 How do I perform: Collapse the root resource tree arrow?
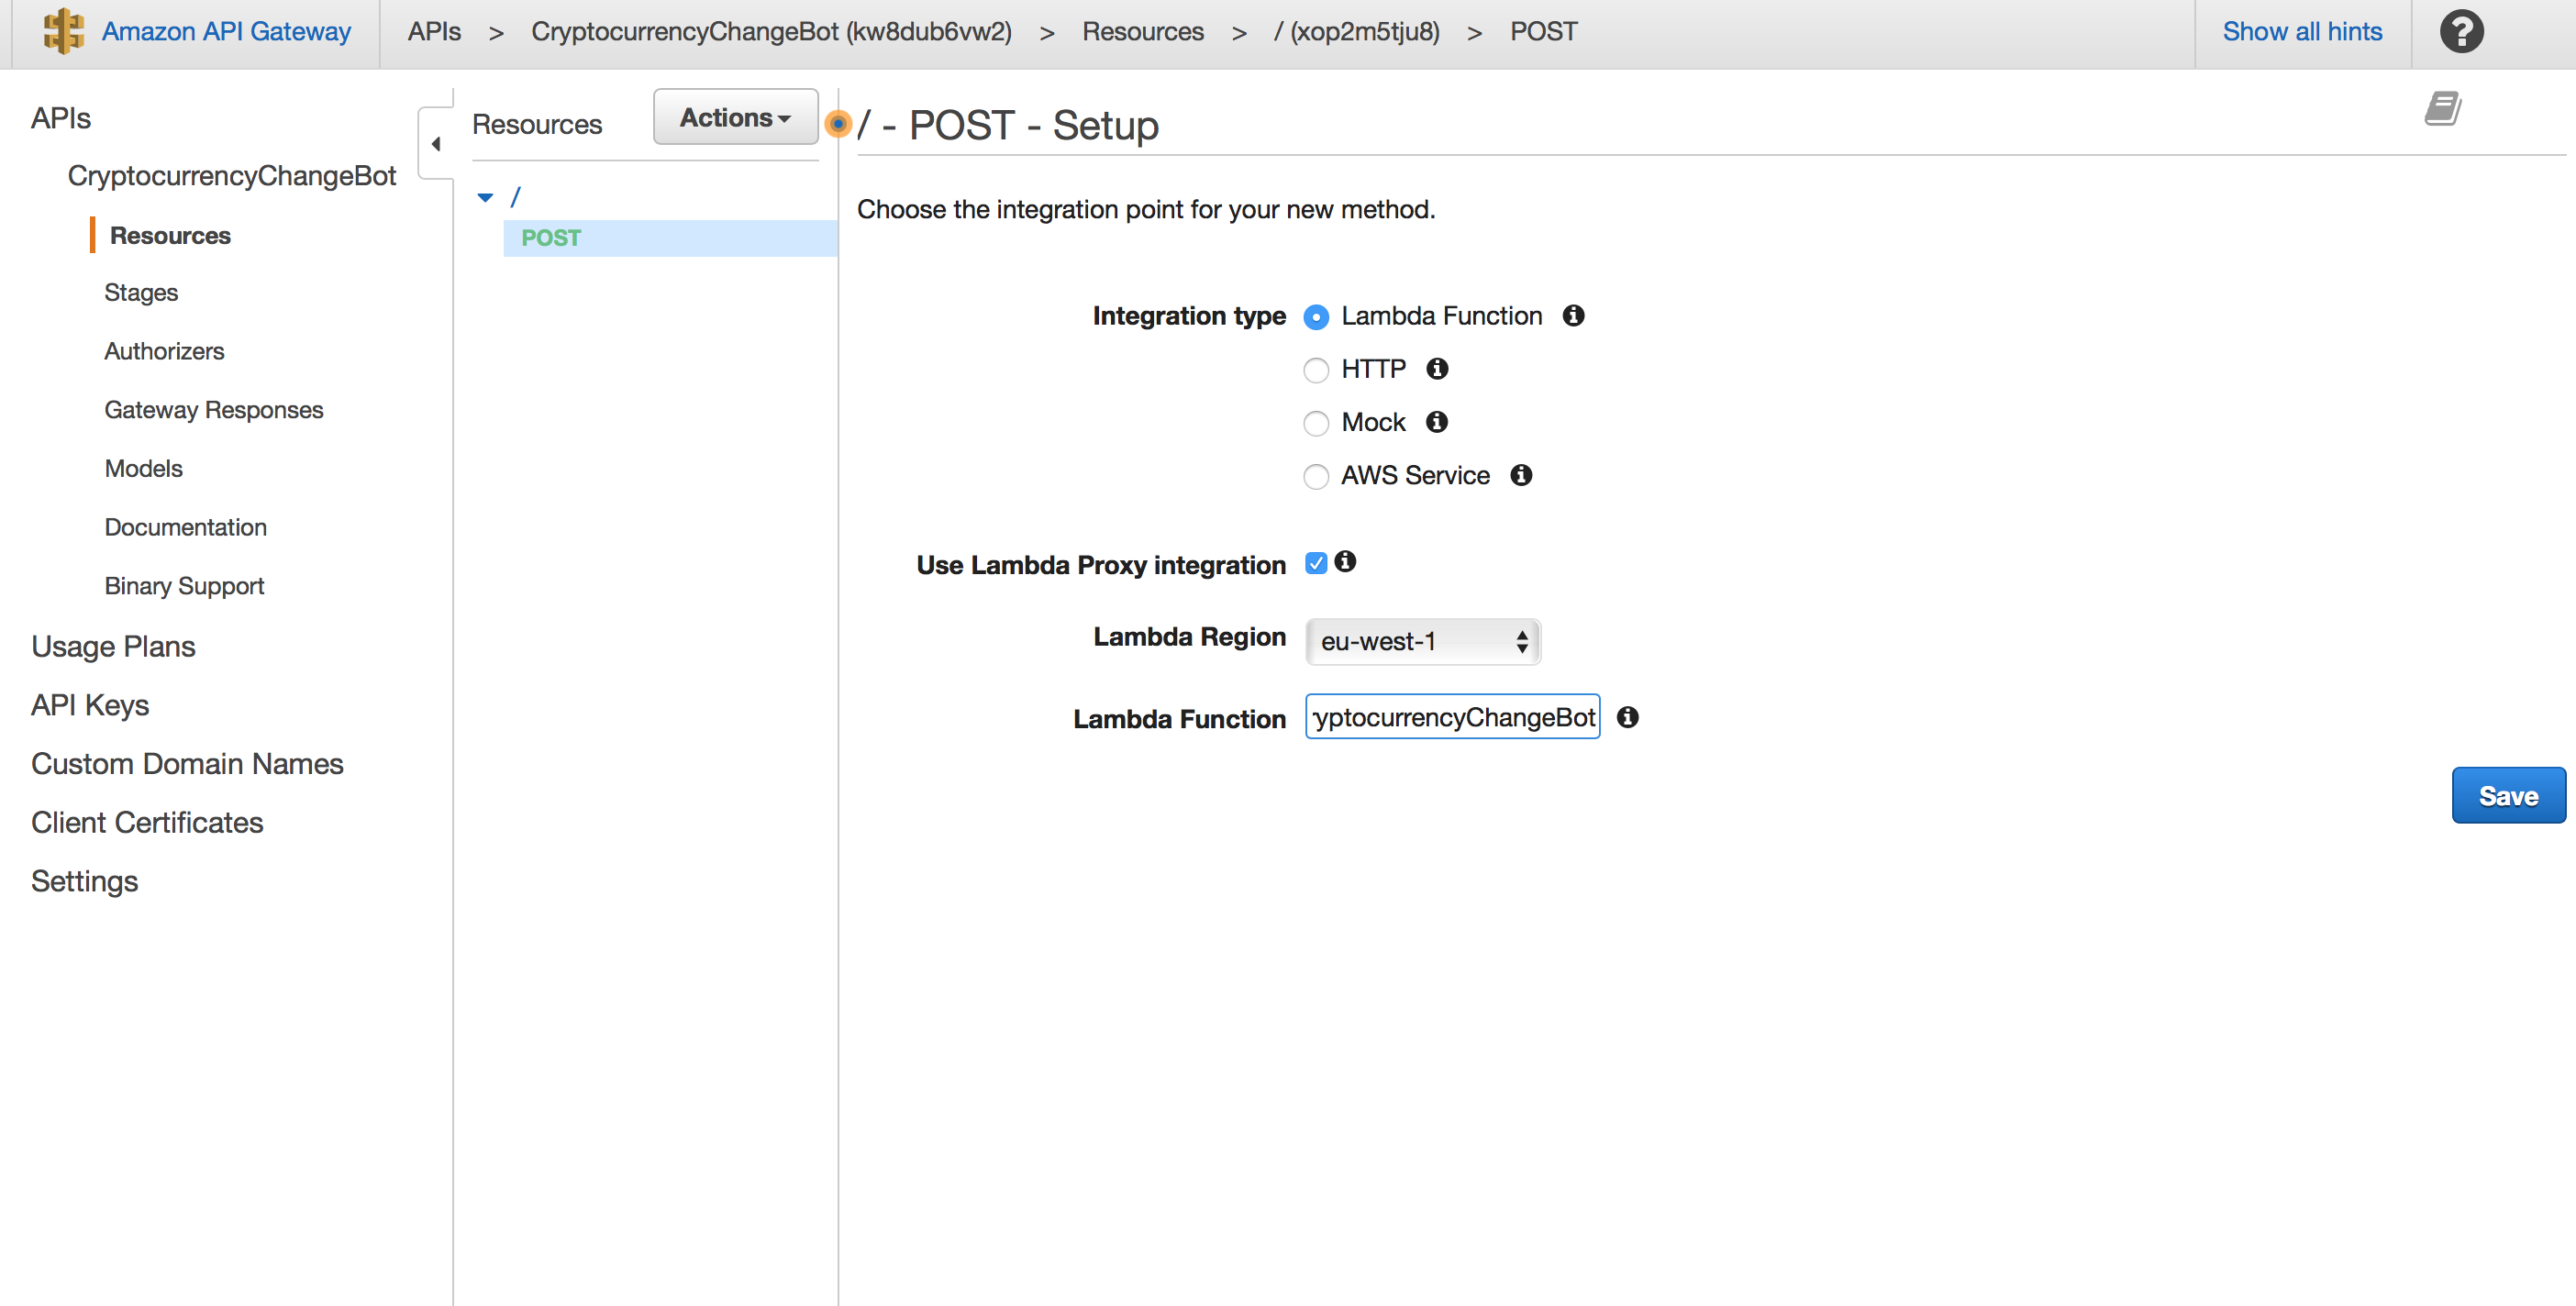(x=485, y=198)
